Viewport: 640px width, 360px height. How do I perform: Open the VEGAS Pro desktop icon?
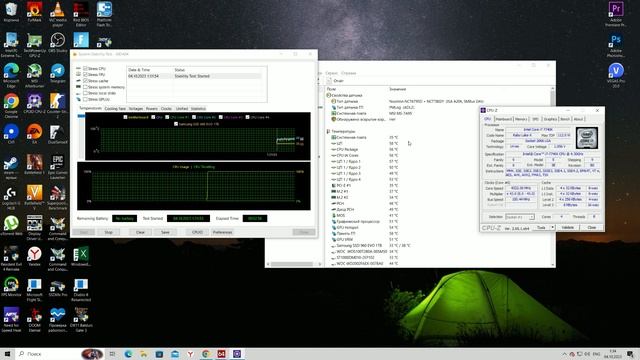click(616, 75)
